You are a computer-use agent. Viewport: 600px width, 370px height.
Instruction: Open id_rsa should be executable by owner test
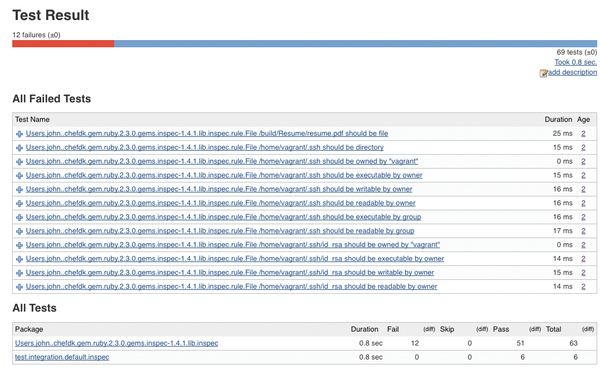[235, 259]
